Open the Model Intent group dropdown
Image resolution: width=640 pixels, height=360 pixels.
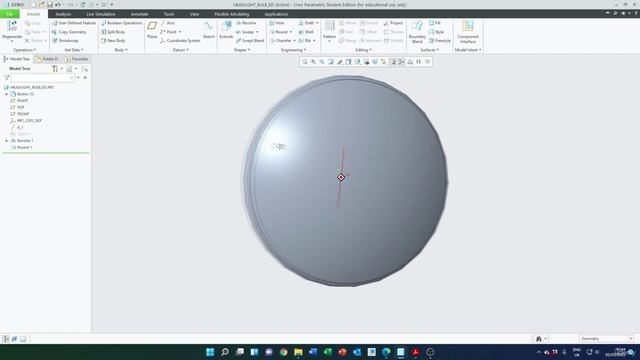(x=468, y=50)
